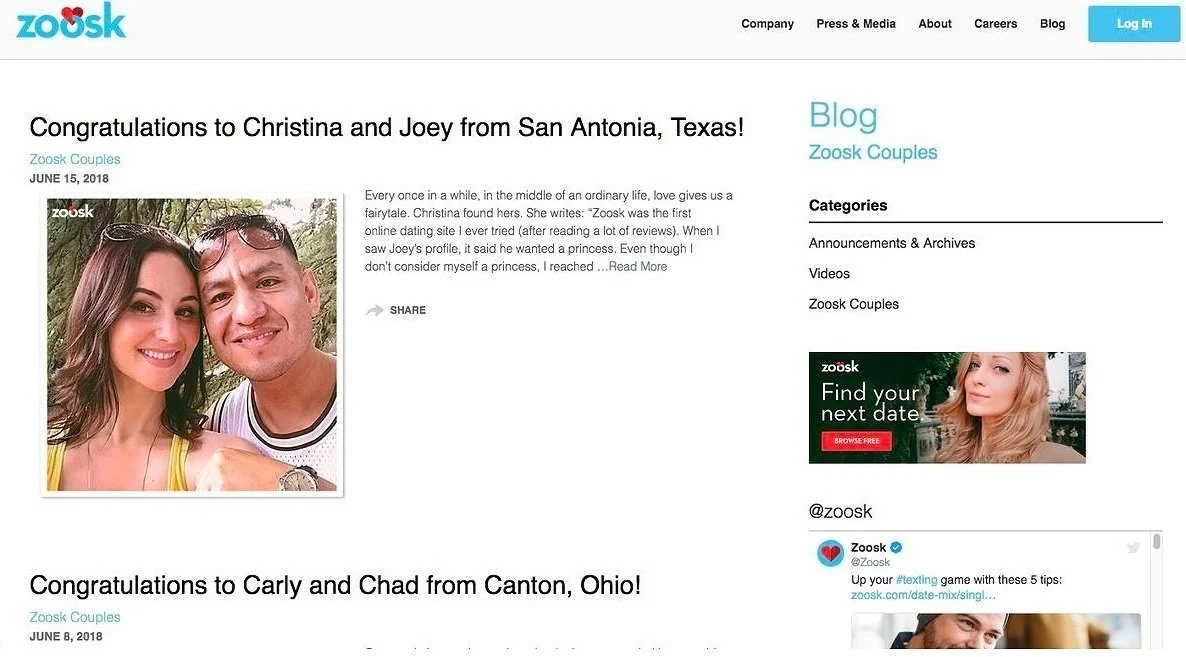
Task: Click the #texting hashtag in tweet
Action: tap(916, 580)
